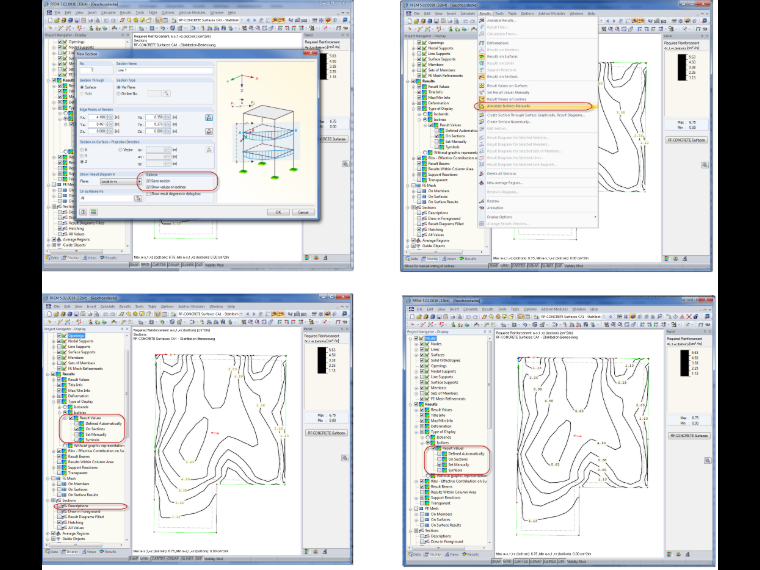Click the help icon at New Section dialog bottom
The height and width of the screenshot is (570, 760).
(83, 212)
